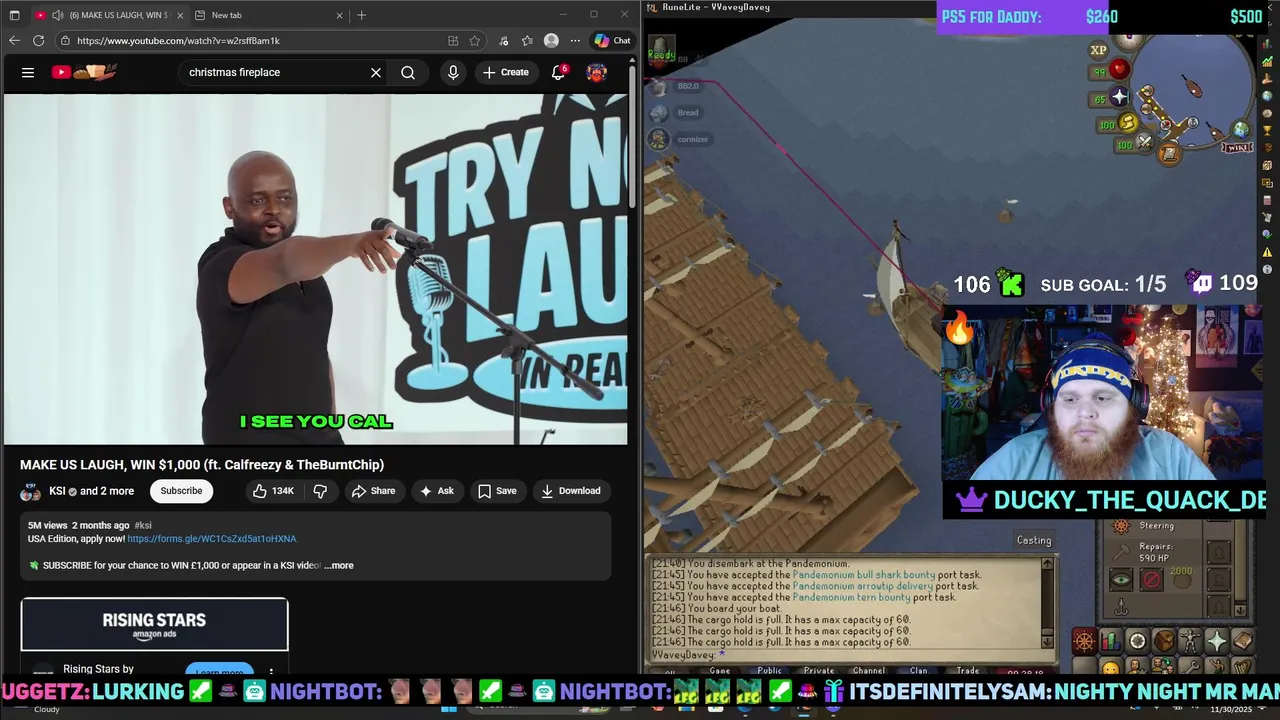The height and width of the screenshot is (720, 1280).
Task: Click the Repairs hammer icon
Action: click(x=1121, y=552)
